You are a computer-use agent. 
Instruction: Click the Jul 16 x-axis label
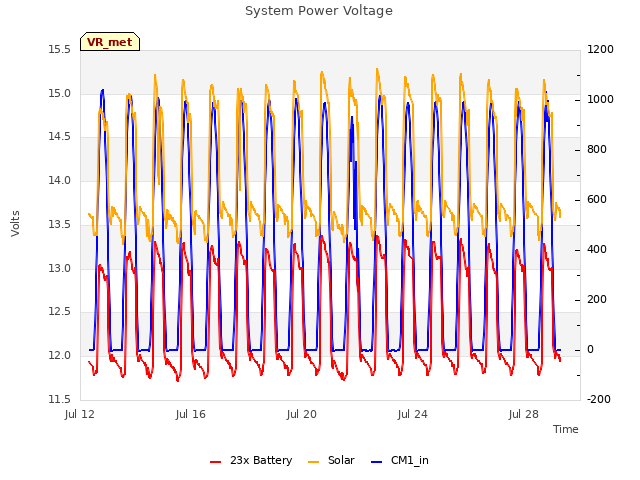point(191,414)
